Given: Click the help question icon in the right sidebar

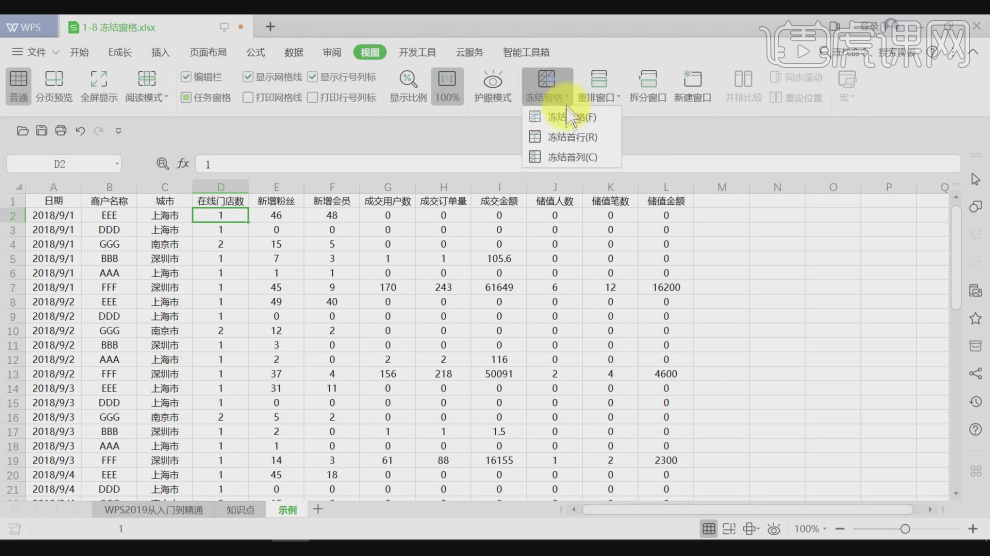Looking at the screenshot, I should pyautogui.click(x=975, y=429).
